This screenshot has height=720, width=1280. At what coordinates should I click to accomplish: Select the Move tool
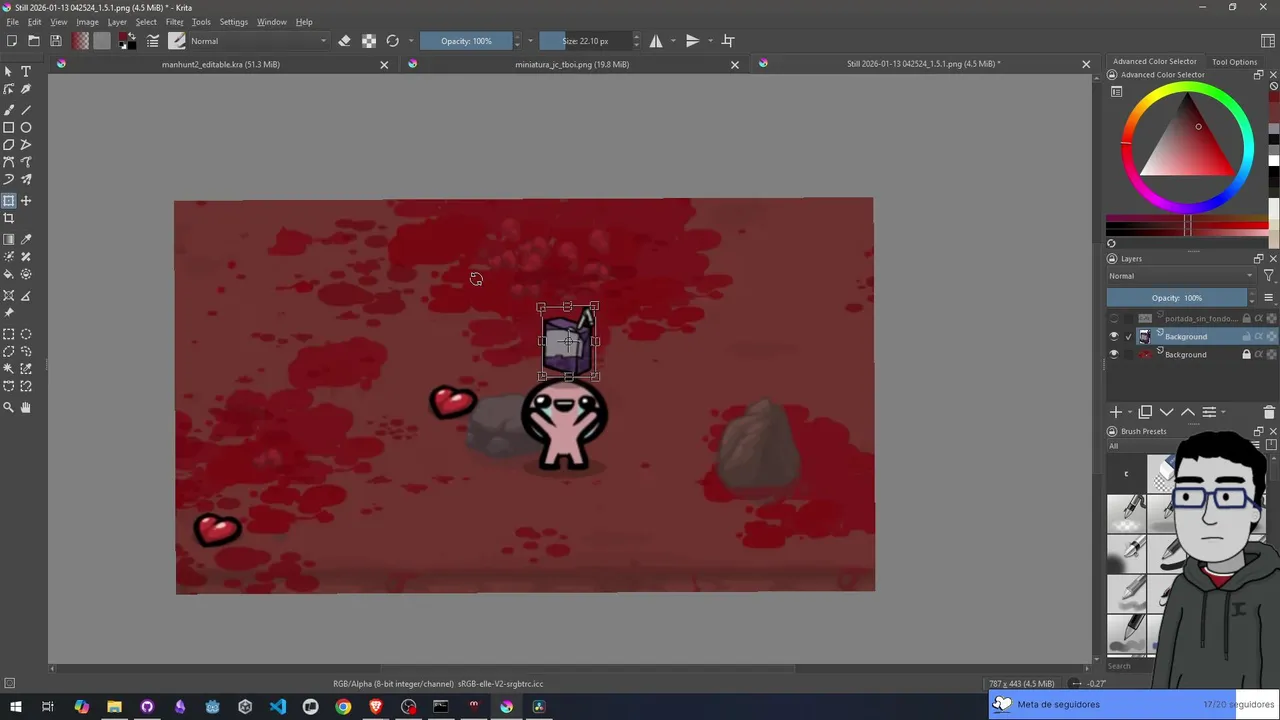[x=26, y=201]
